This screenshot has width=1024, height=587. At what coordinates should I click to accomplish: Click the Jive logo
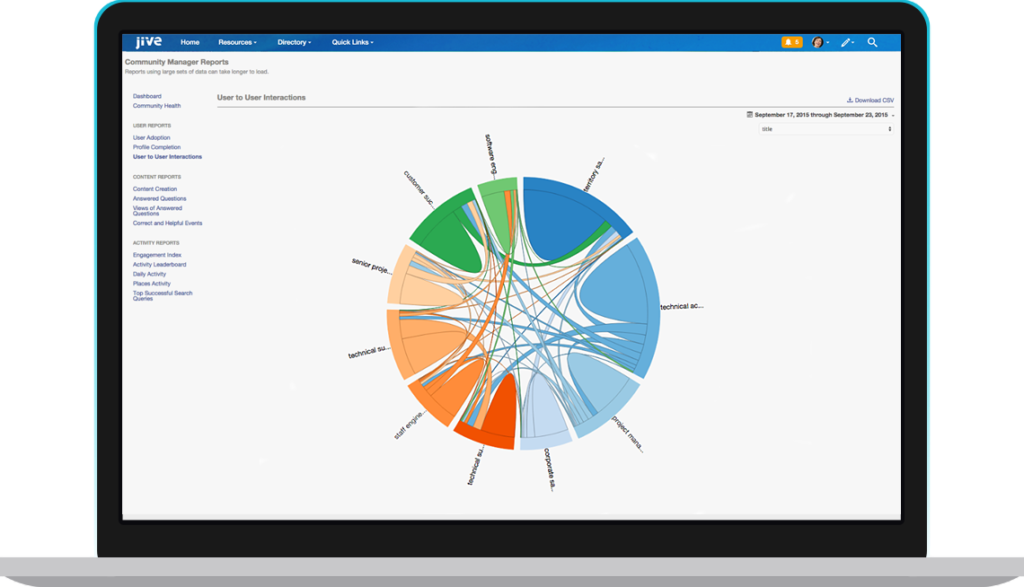click(x=148, y=42)
